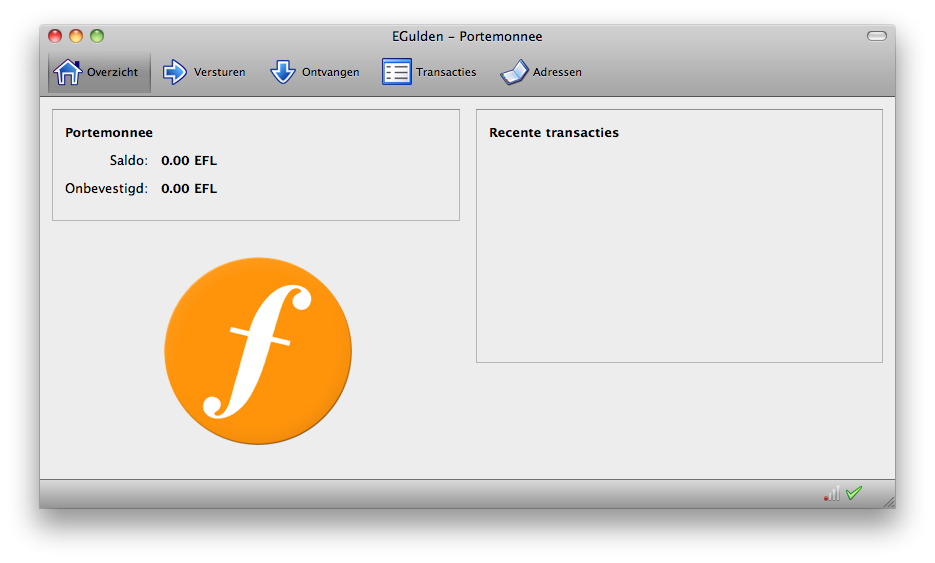
Task: Click the toolbar toggle pill button
Action: 877,36
